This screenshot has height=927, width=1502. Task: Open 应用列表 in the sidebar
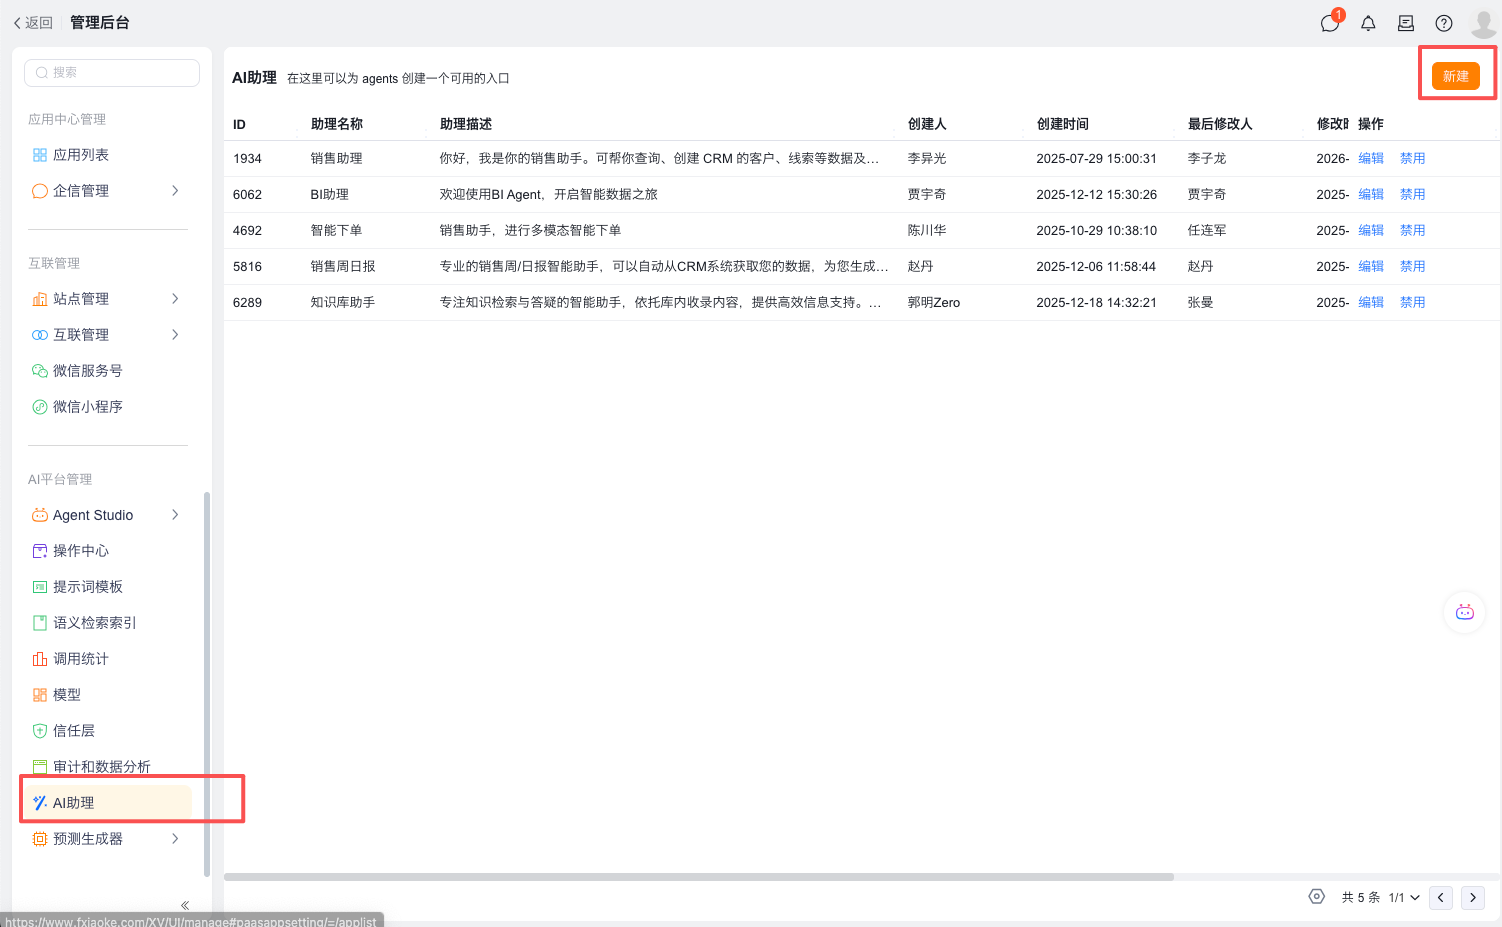[81, 155]
